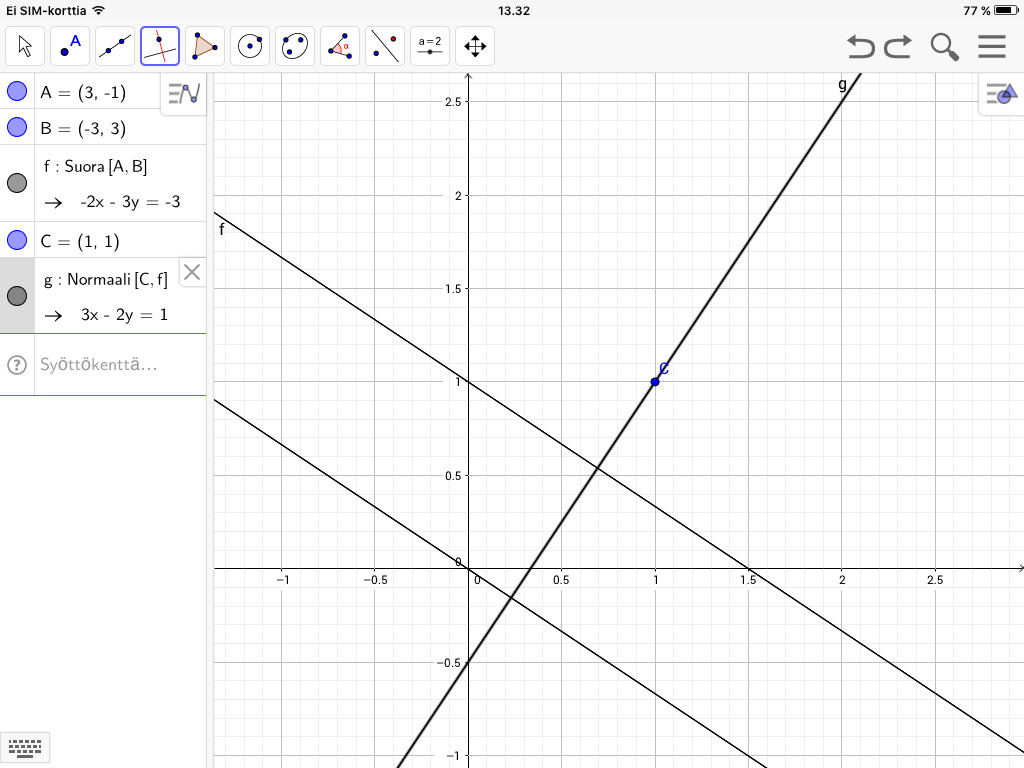
Task: Toggle visibility of point A
Action: (17, 93)
